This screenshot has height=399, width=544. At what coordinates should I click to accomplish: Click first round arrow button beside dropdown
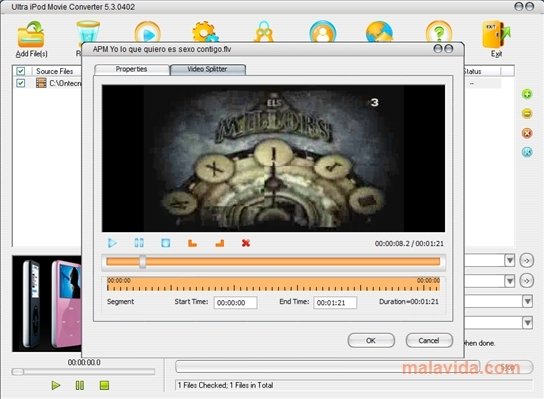click(527, 260)
